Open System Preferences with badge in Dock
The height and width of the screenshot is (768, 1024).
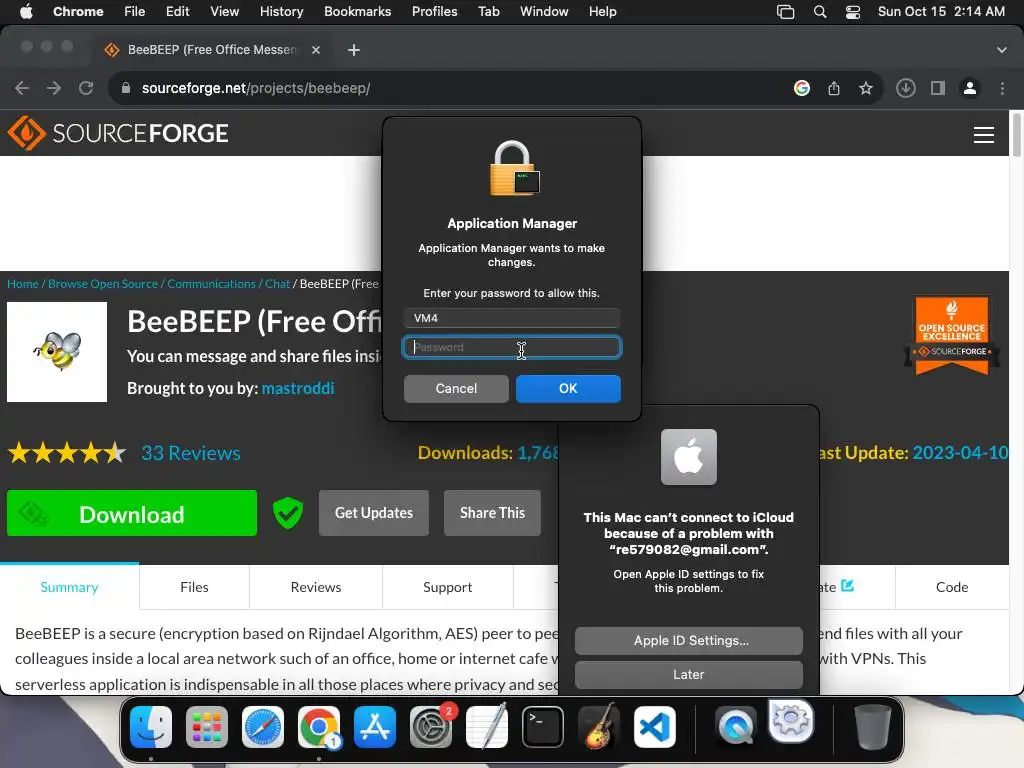[x=431, y=727]
